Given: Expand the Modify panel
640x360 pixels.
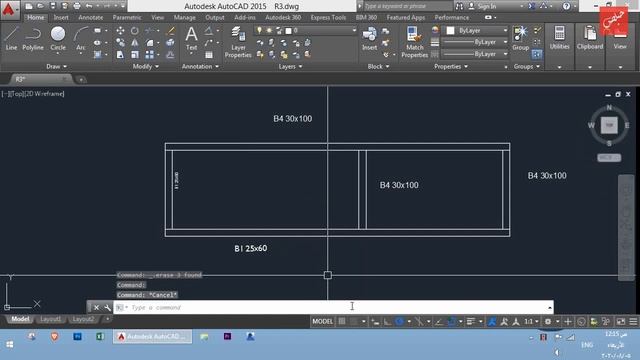Looking at the screenshot, I should [146, 66].
